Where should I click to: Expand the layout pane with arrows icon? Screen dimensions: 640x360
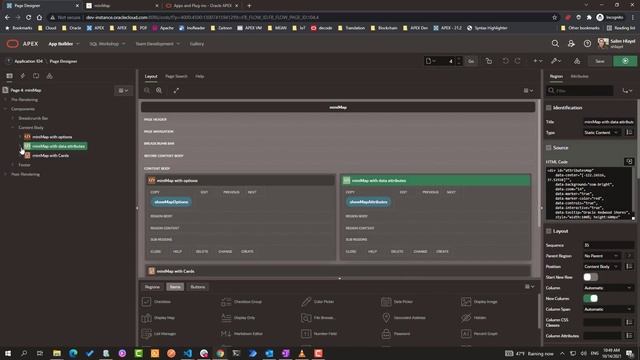[176, 91]
